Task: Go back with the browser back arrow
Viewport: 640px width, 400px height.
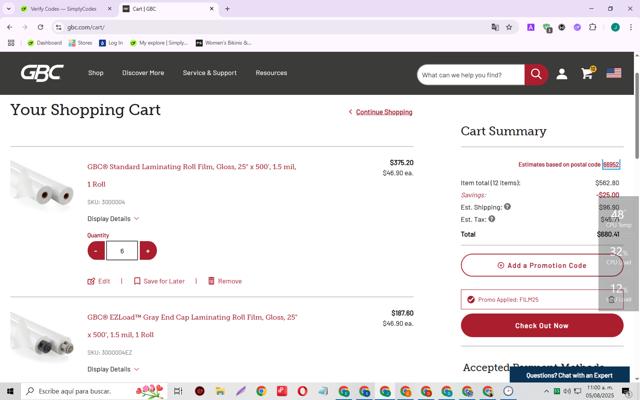Action: tap(10, 27)
